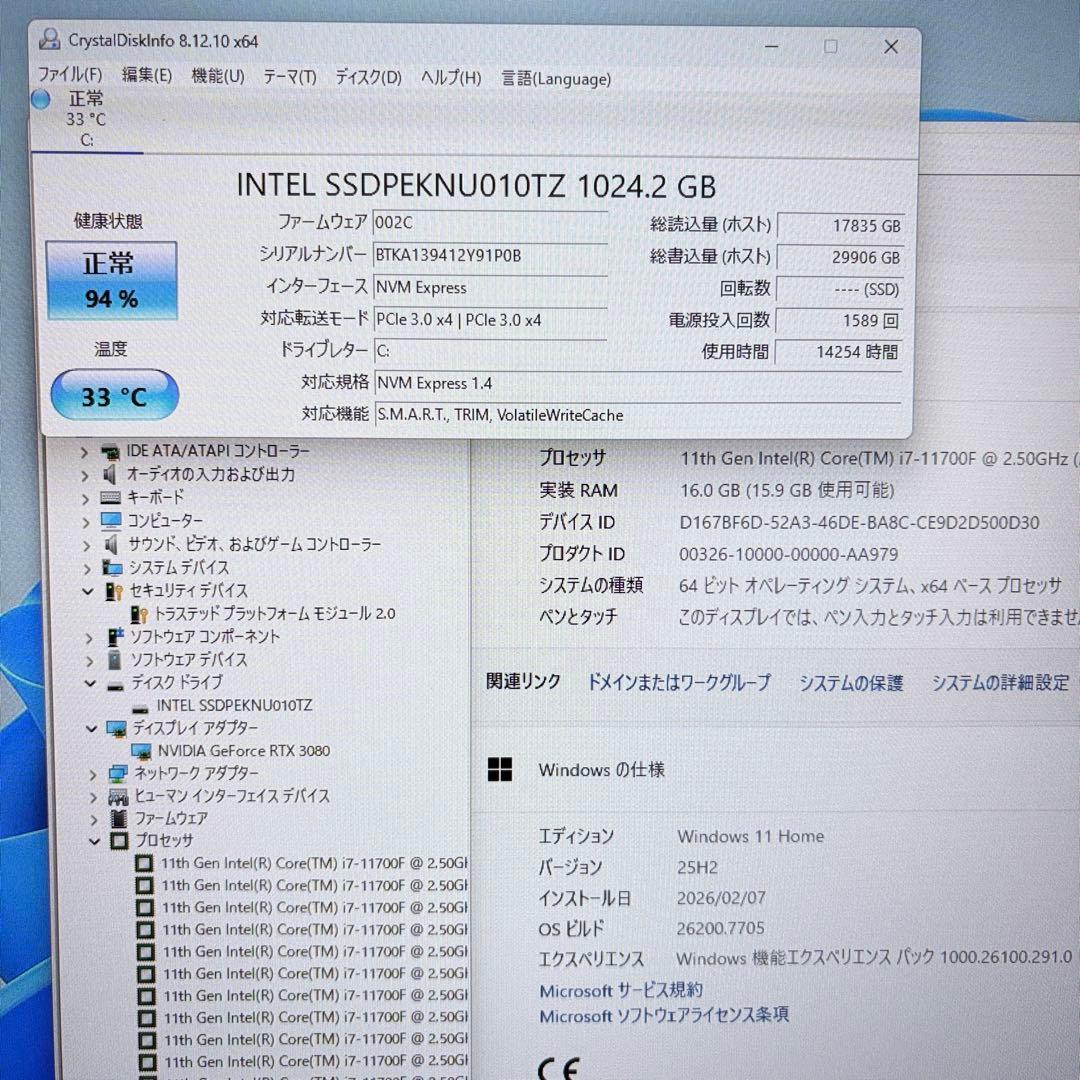Open the 言語(Language) menu
The height and width of the screenshot is (1080, 1080).
556,79
